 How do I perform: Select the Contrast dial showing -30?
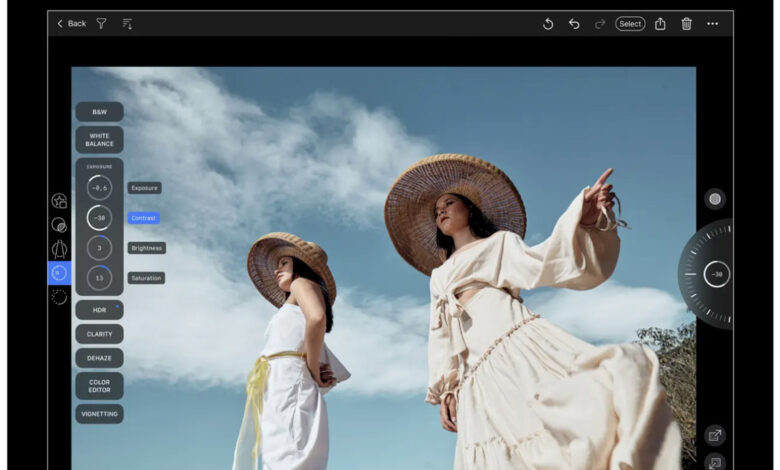[99, 218]
